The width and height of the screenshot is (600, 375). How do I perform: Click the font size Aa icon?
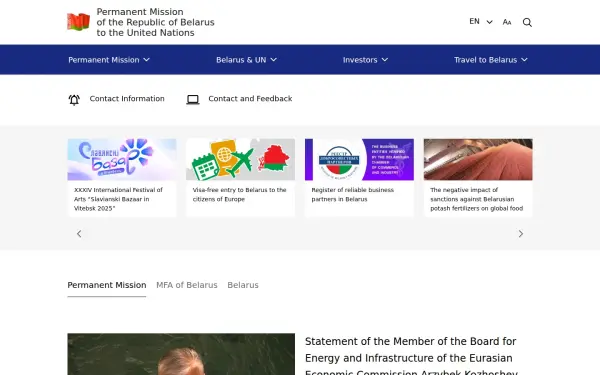[507, 22]
